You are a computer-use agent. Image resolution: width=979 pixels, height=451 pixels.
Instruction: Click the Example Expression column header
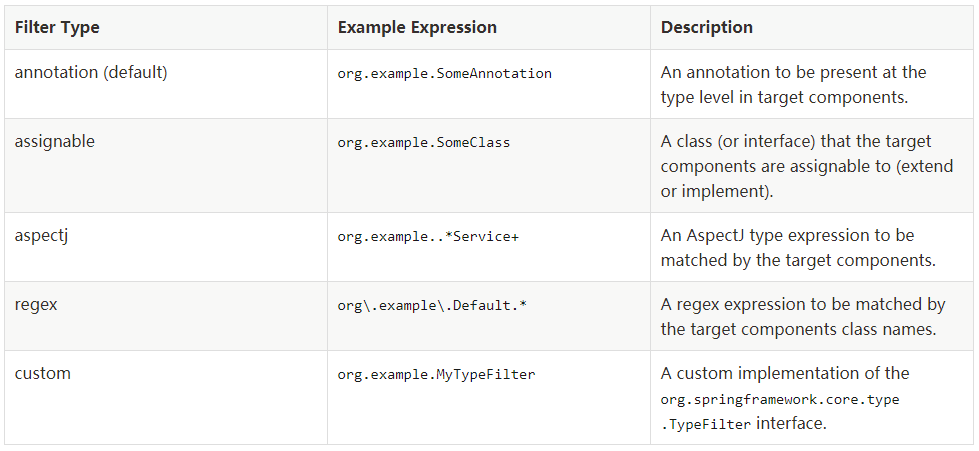pos(417,27)
